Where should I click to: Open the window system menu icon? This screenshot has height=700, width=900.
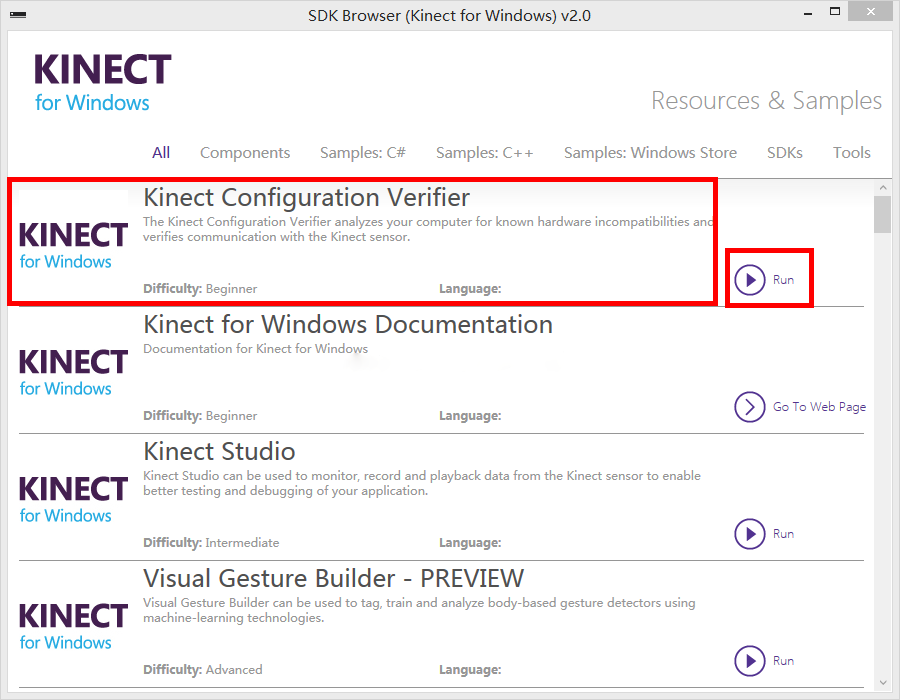18,15
